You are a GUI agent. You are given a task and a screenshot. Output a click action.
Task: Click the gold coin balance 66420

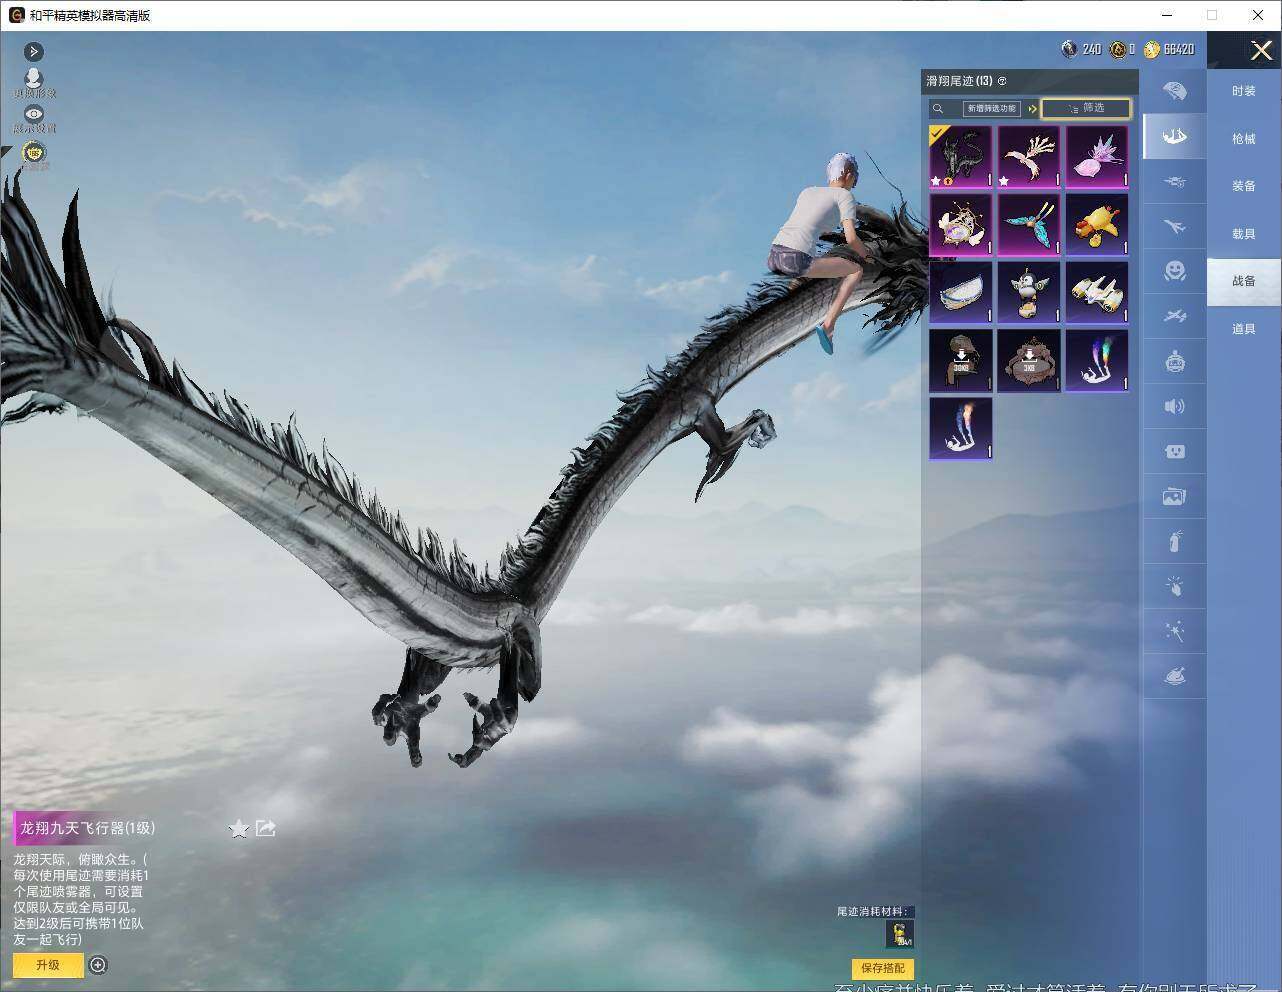click(1169, 49)
